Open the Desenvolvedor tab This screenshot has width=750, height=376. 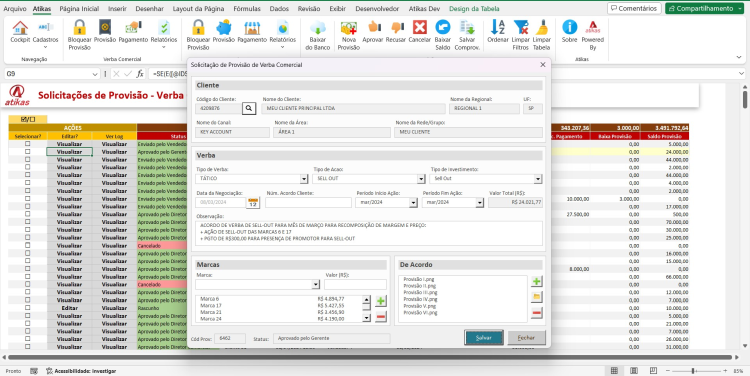click(x=377, y=9)
